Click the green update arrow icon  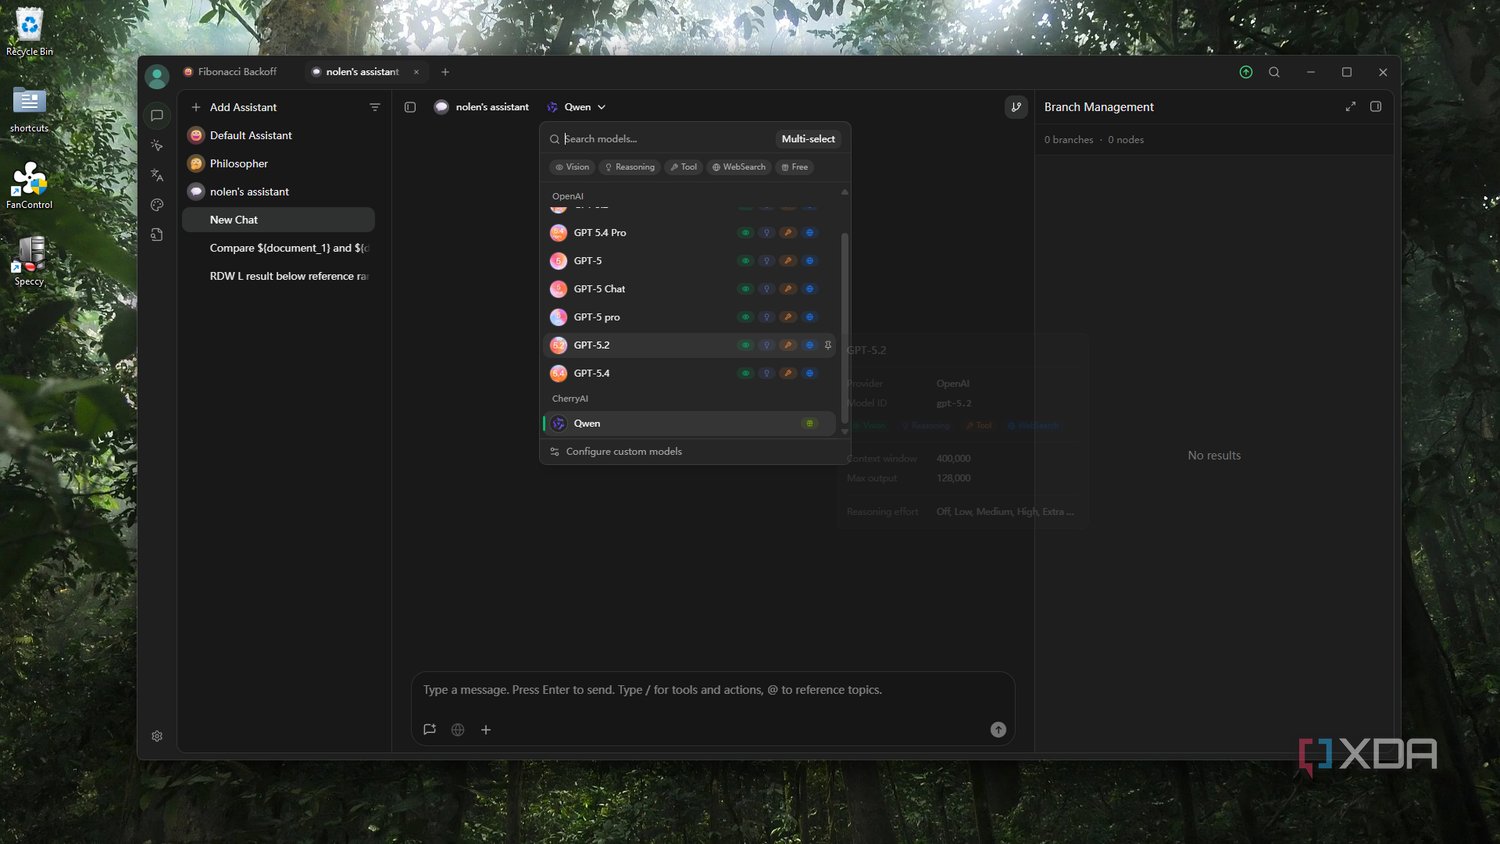click(1246, 72)
